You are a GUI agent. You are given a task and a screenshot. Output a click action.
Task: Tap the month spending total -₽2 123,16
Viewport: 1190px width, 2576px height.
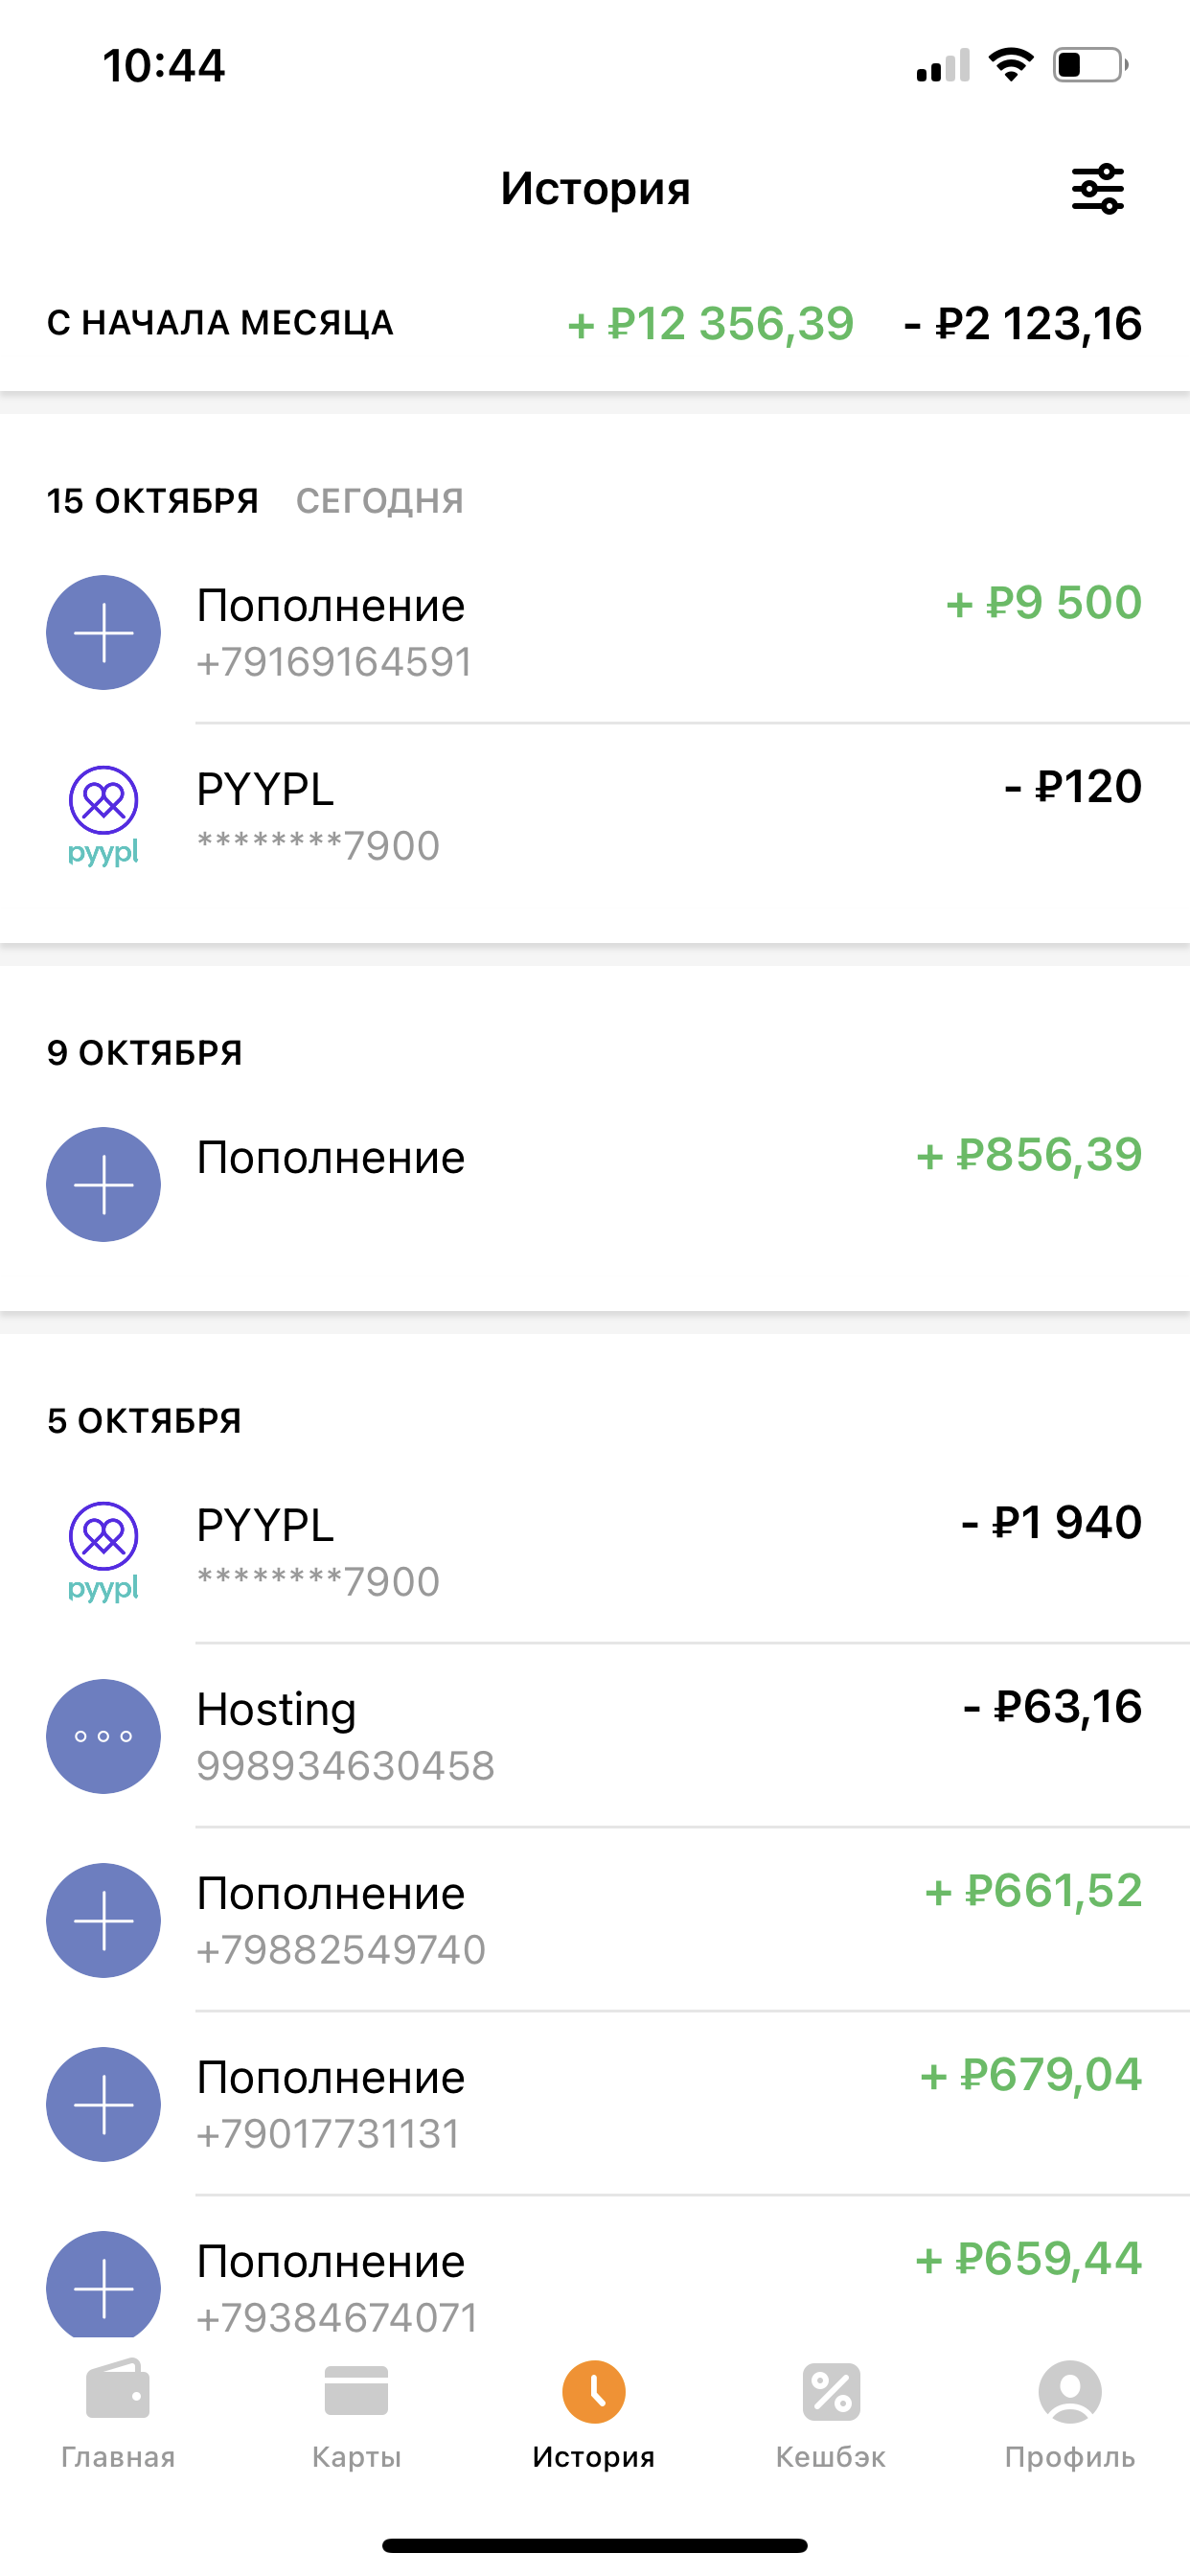1022,324
